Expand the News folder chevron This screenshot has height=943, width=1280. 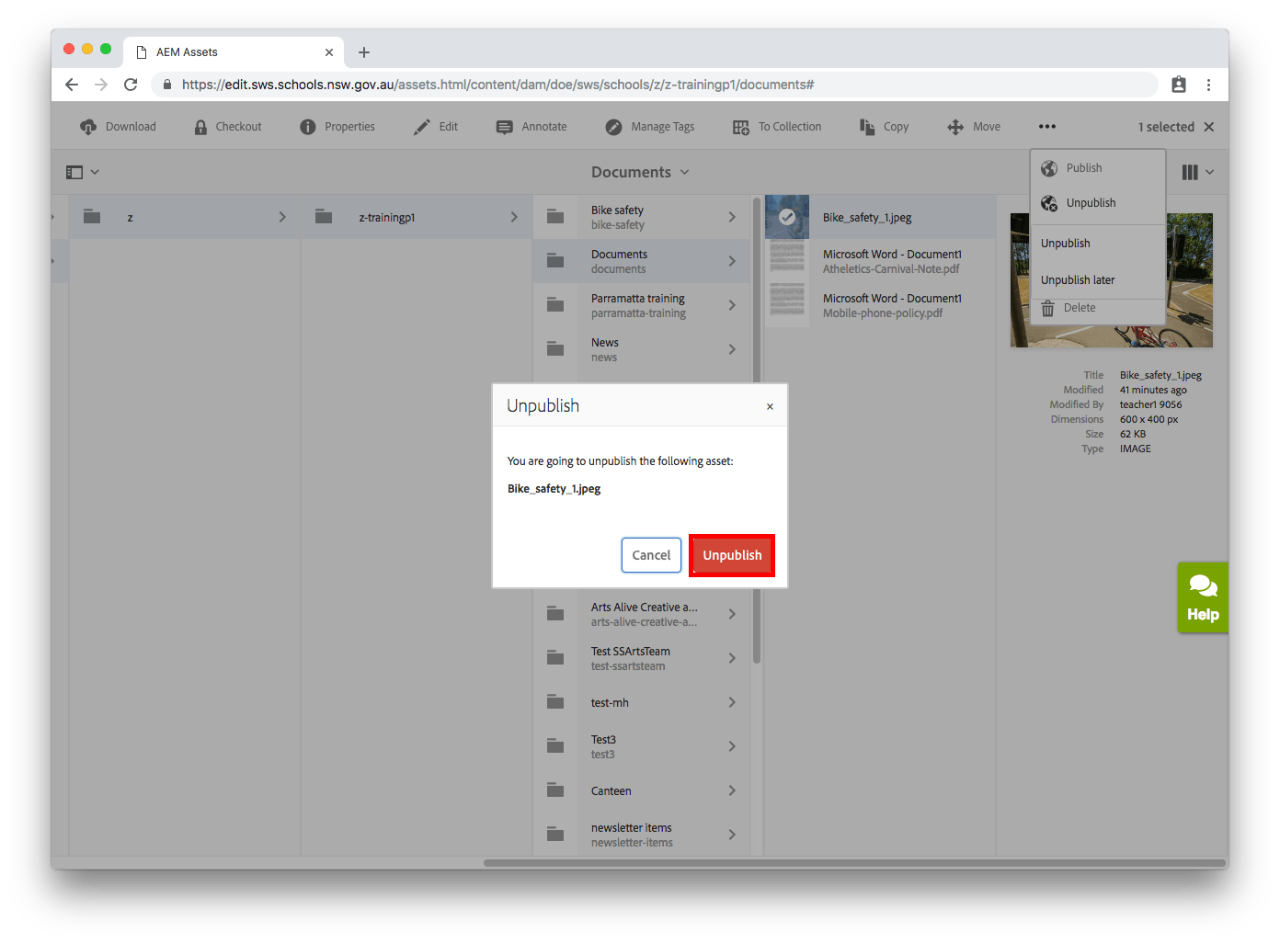coord(732,349)
